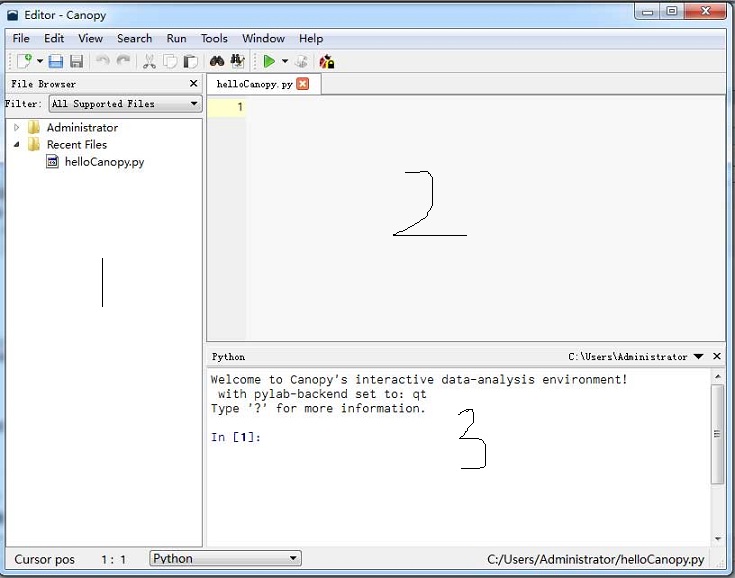Image resolution: width=735 pixels, height=578 pixels.
Task: Paste from clipboard icon
Action: pos(190,61)
